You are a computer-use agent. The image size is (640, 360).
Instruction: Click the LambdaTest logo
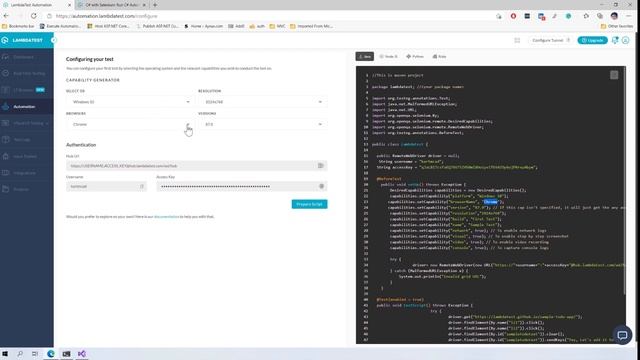click(x=23, y=40)
